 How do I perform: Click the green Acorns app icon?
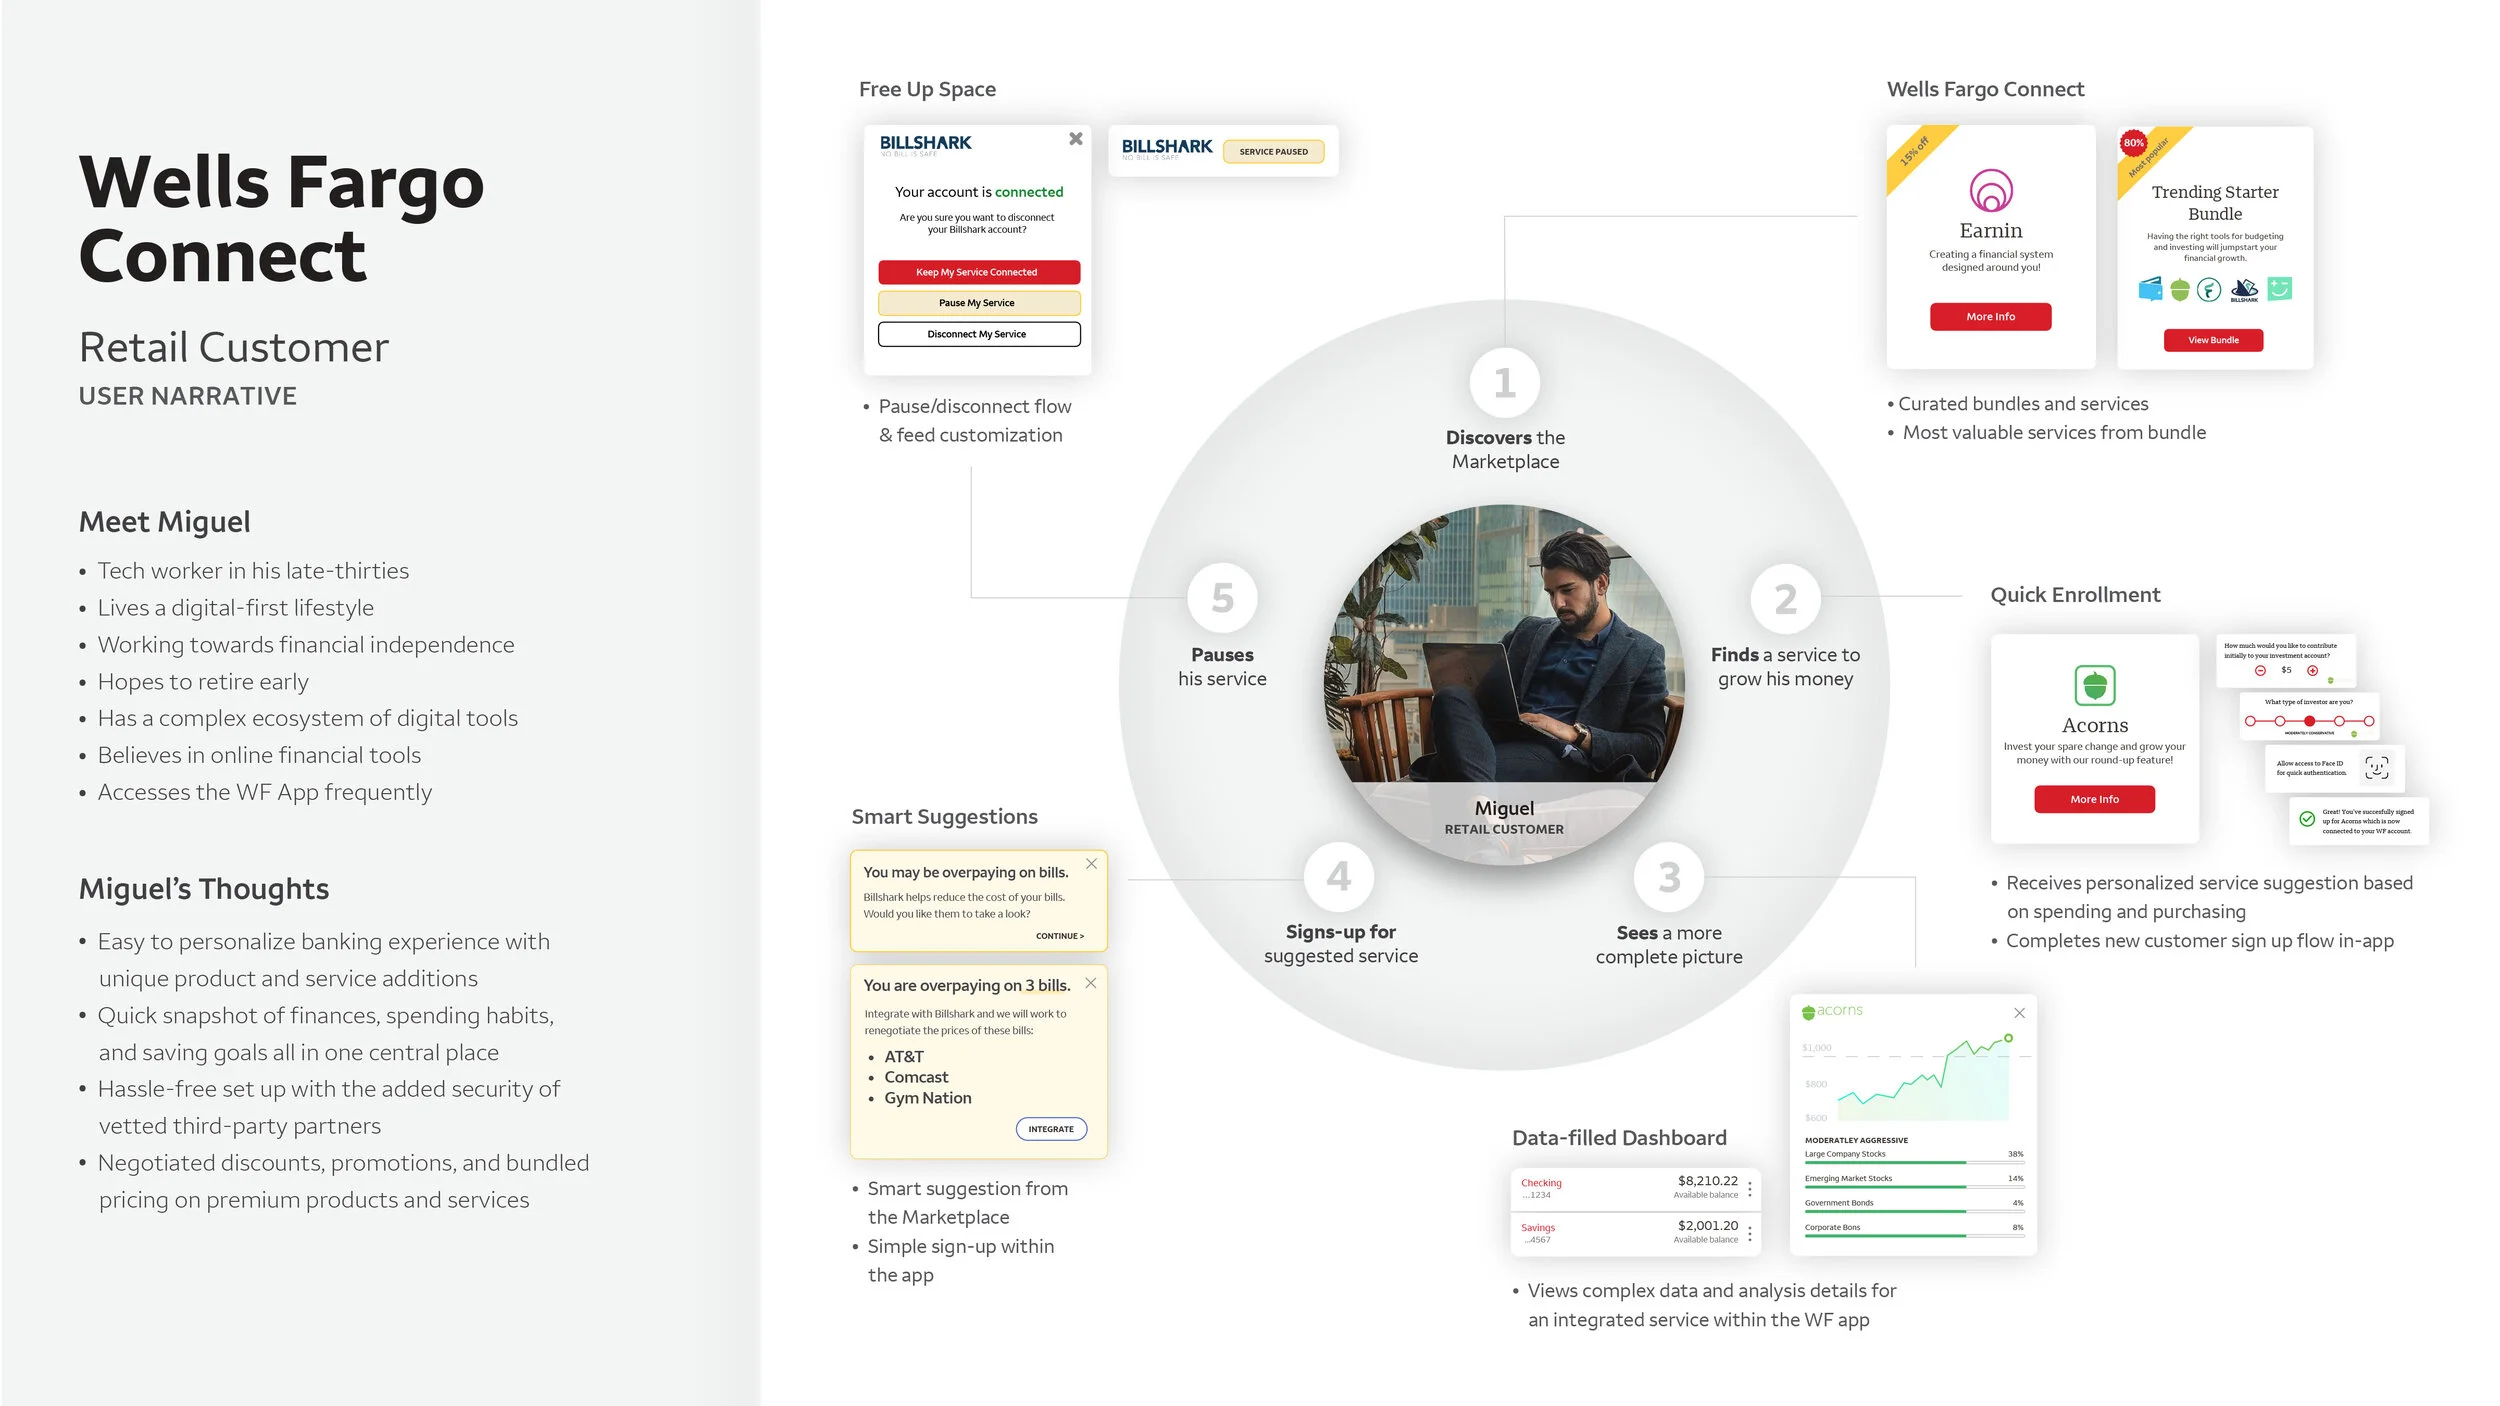click(x=2094, y=686)
